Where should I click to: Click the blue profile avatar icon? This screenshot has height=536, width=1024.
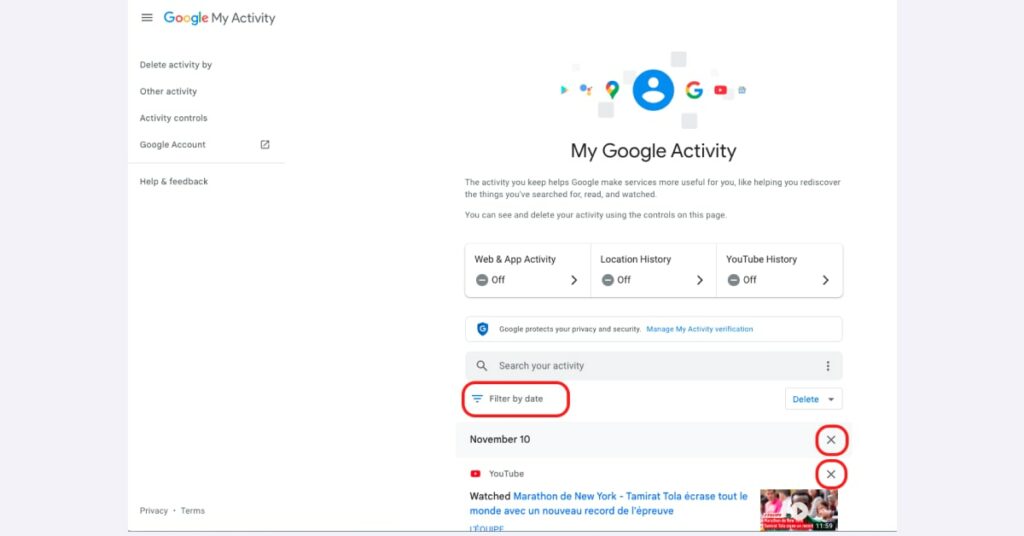(x=653, y=90)
